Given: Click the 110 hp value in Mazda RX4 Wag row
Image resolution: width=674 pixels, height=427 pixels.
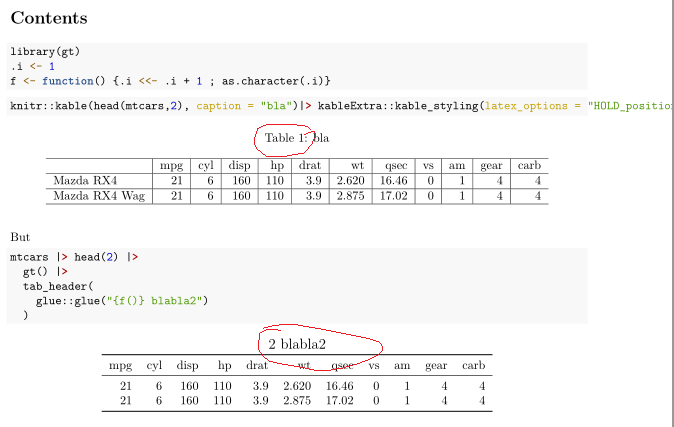Looking at the screenshot, I should pos(275,196).
